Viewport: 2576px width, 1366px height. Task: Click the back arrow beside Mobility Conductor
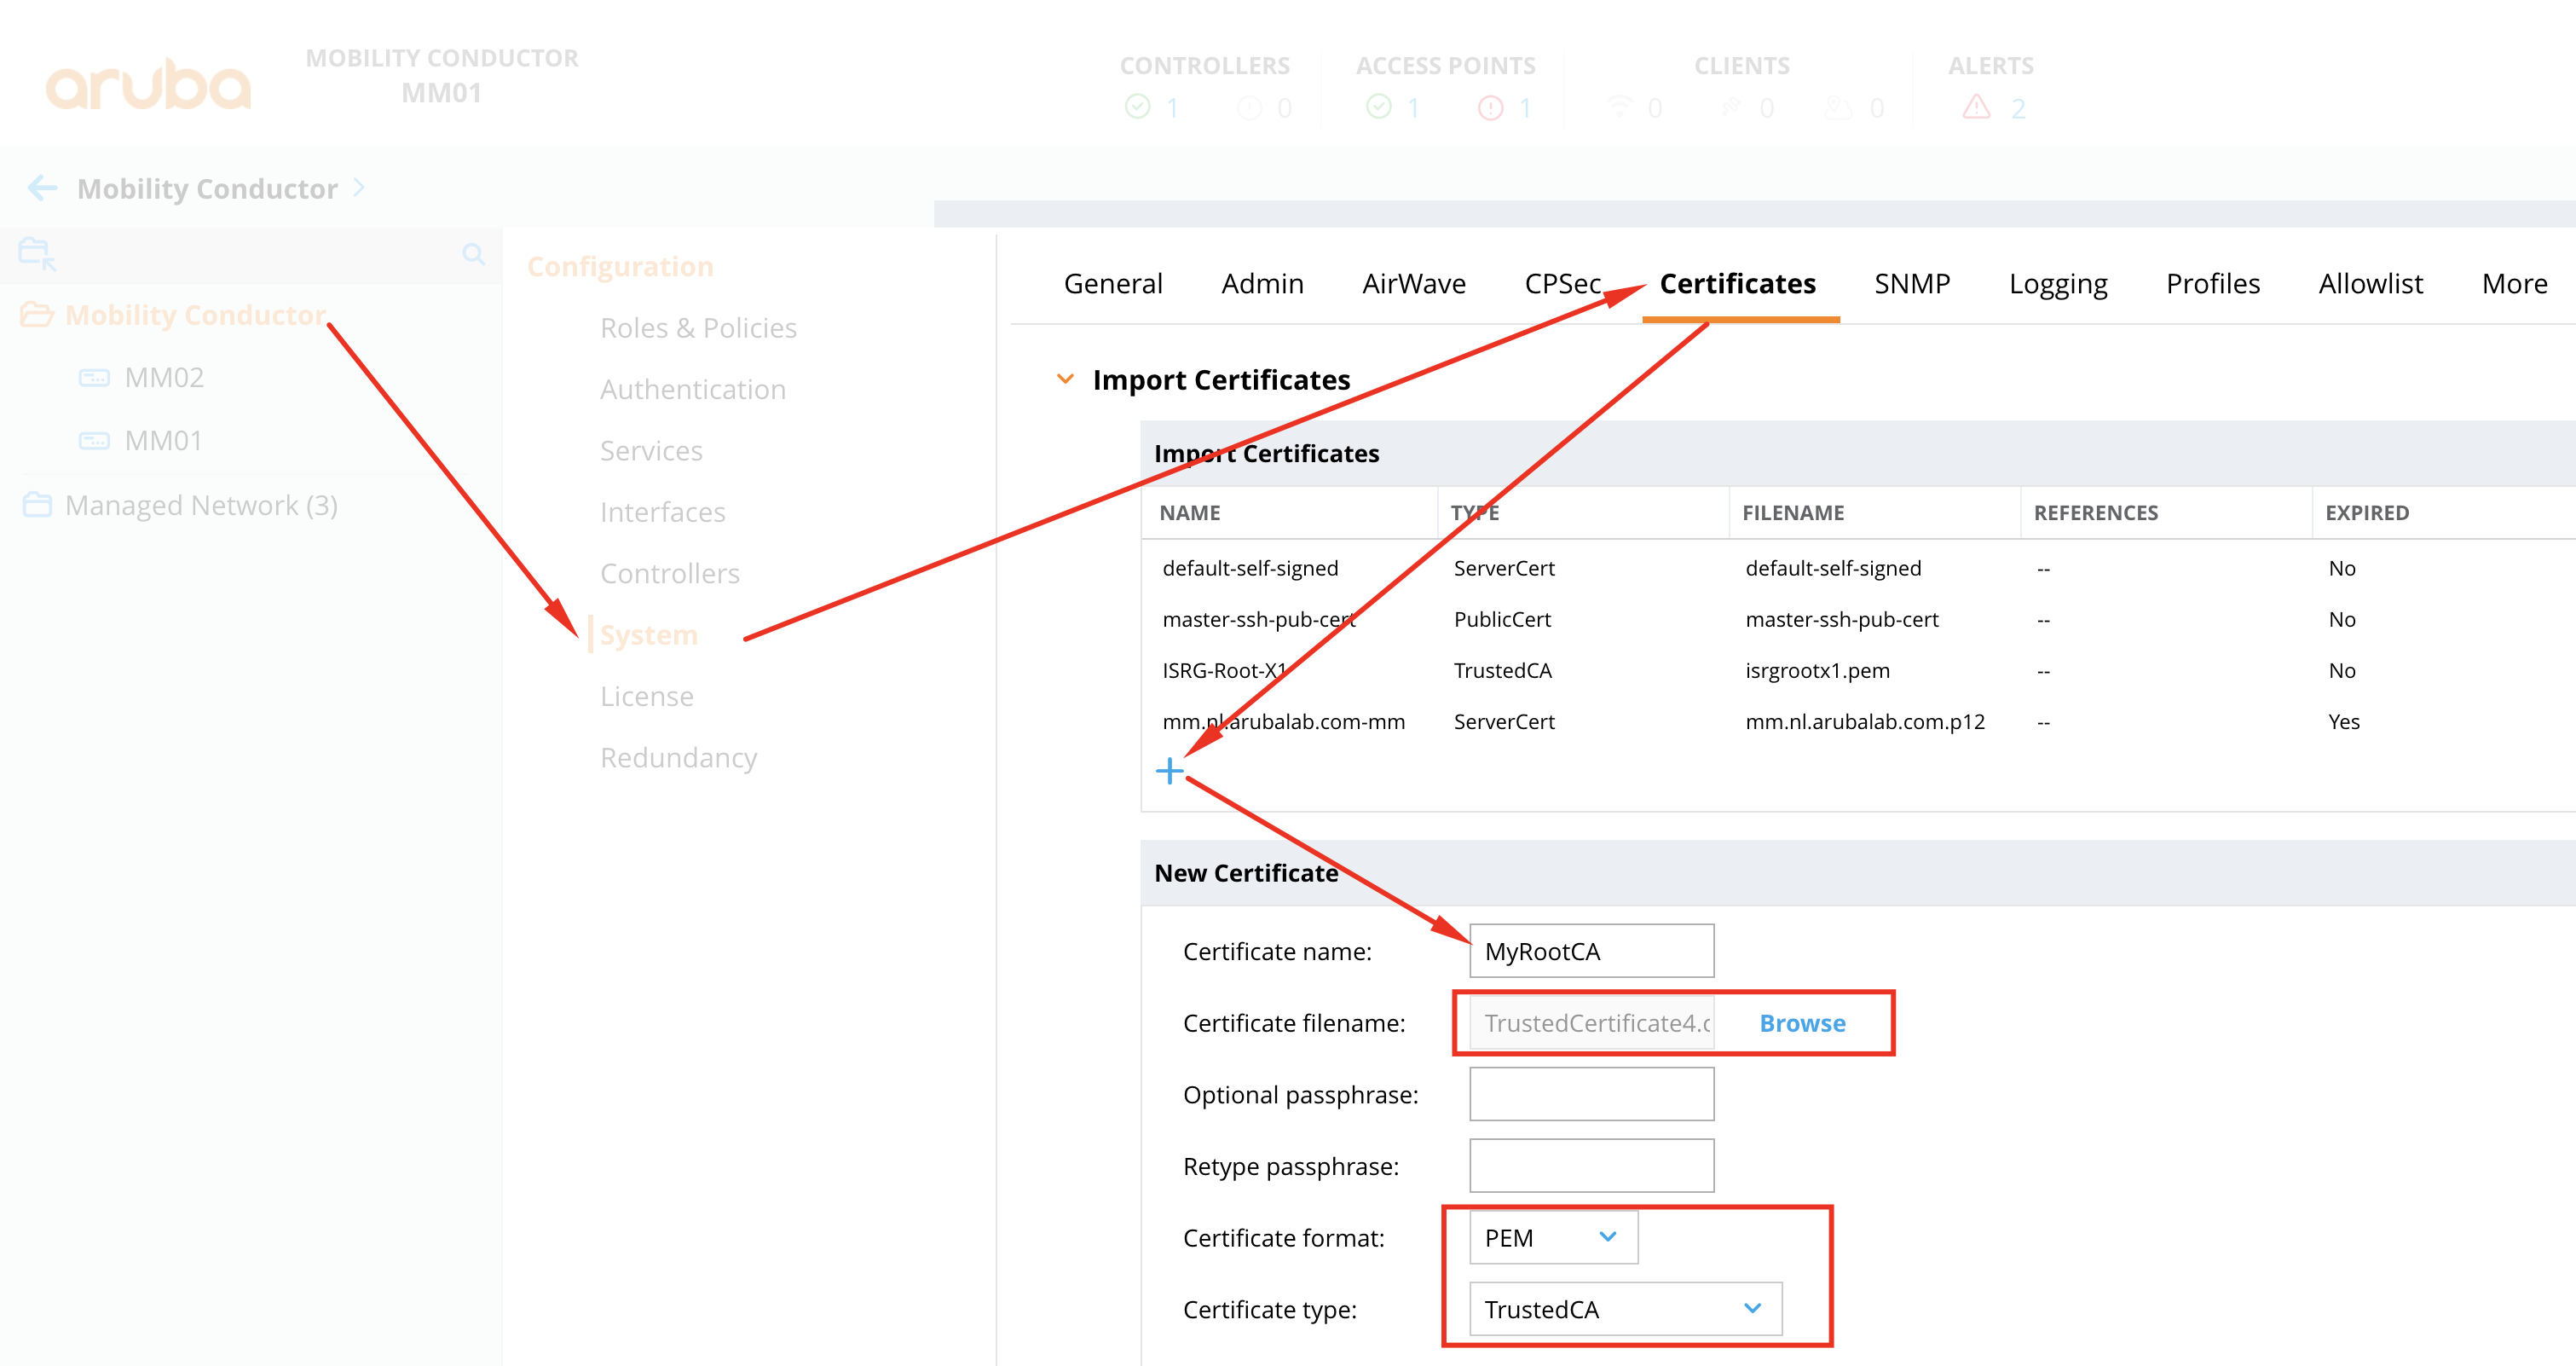tap(42, 188)
